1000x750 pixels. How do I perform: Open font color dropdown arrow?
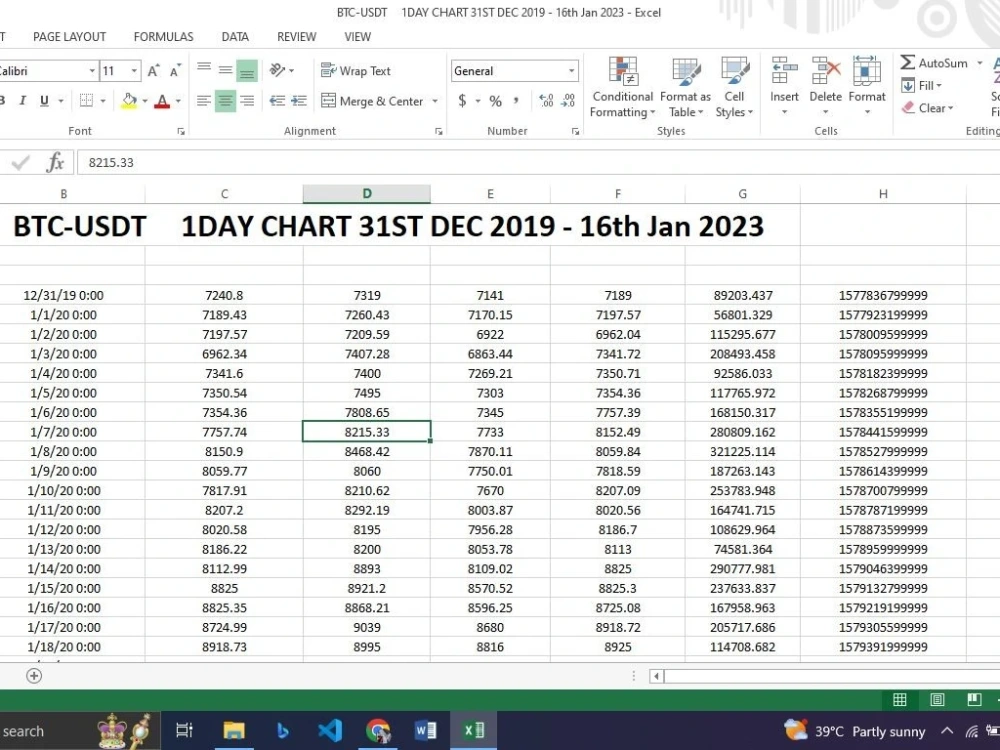(178, 101)
